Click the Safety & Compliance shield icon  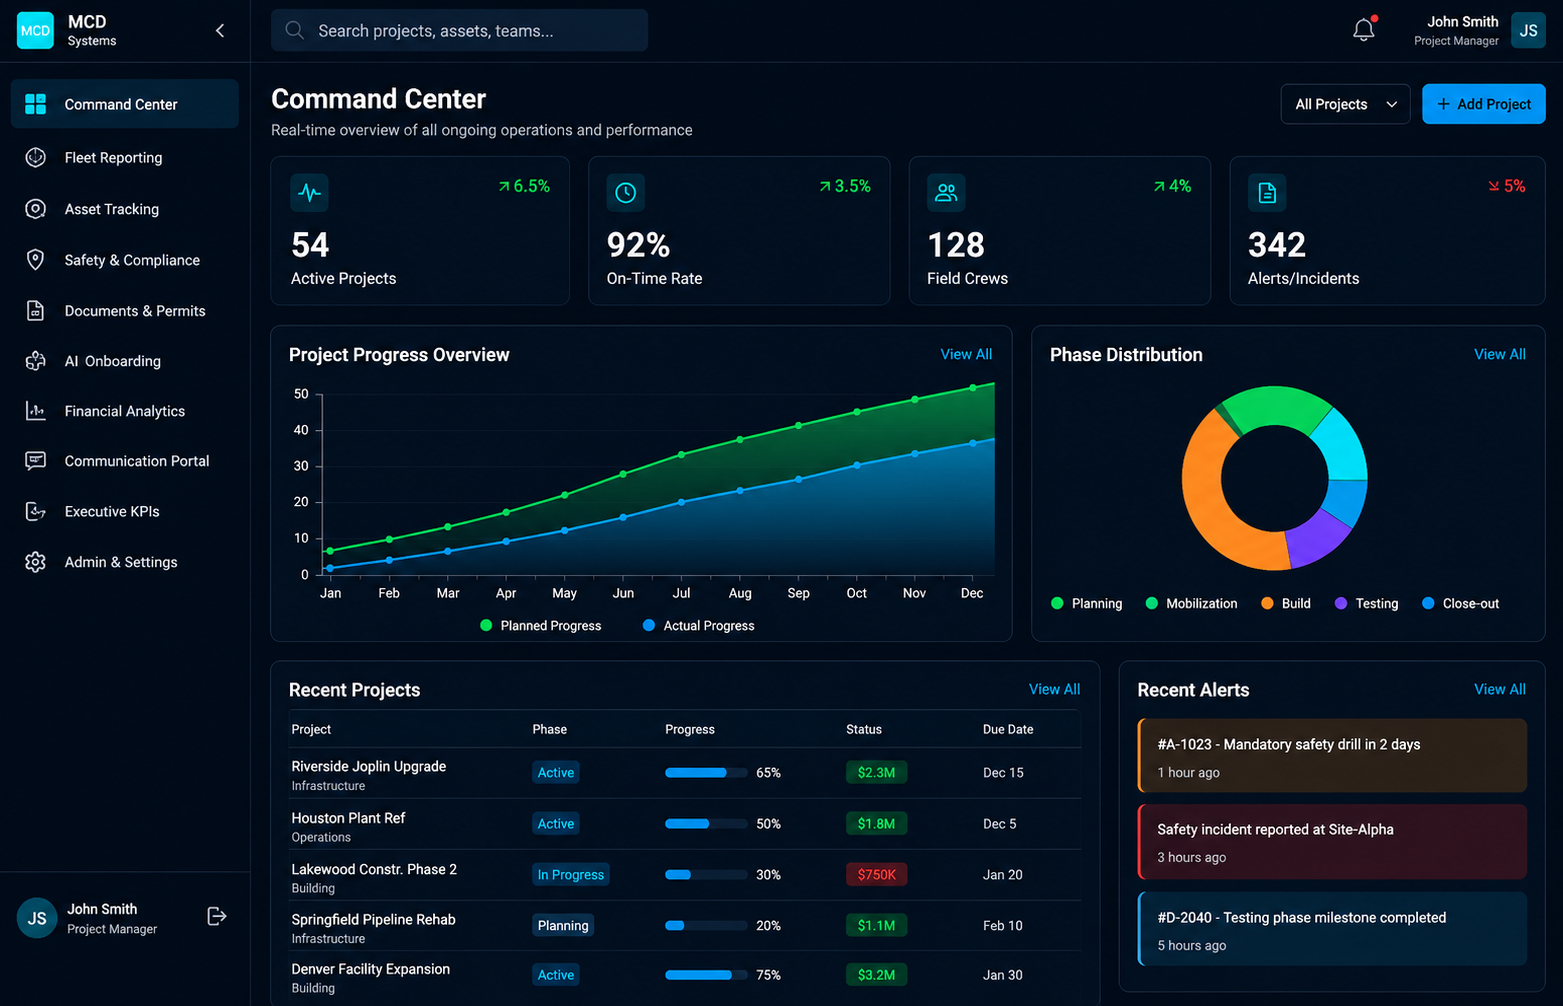(36, 260)
